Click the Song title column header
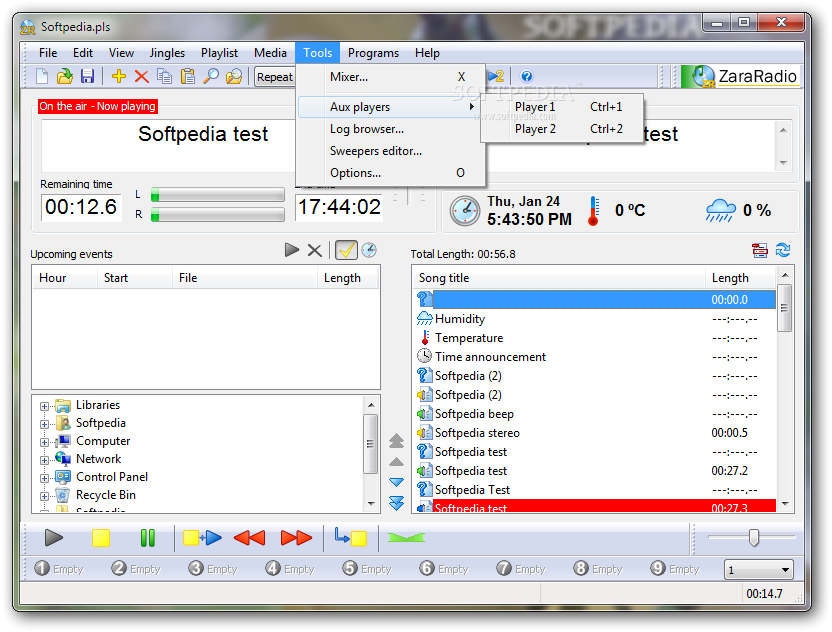Screen dimensions: 832x632 pyautogui.click(x=559, y=278)
